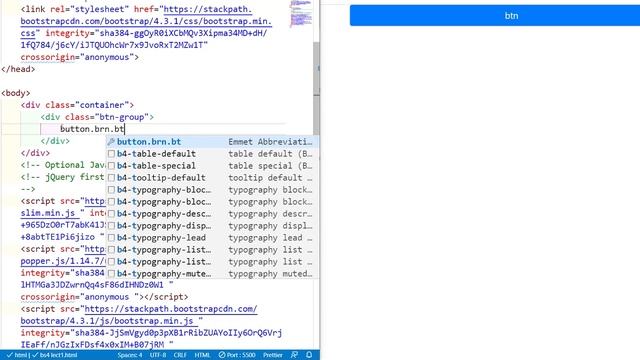Image resolution: width=640 pixels, height=360 pixels.
Task: Click the closing head tag
Action: point(18,69)
